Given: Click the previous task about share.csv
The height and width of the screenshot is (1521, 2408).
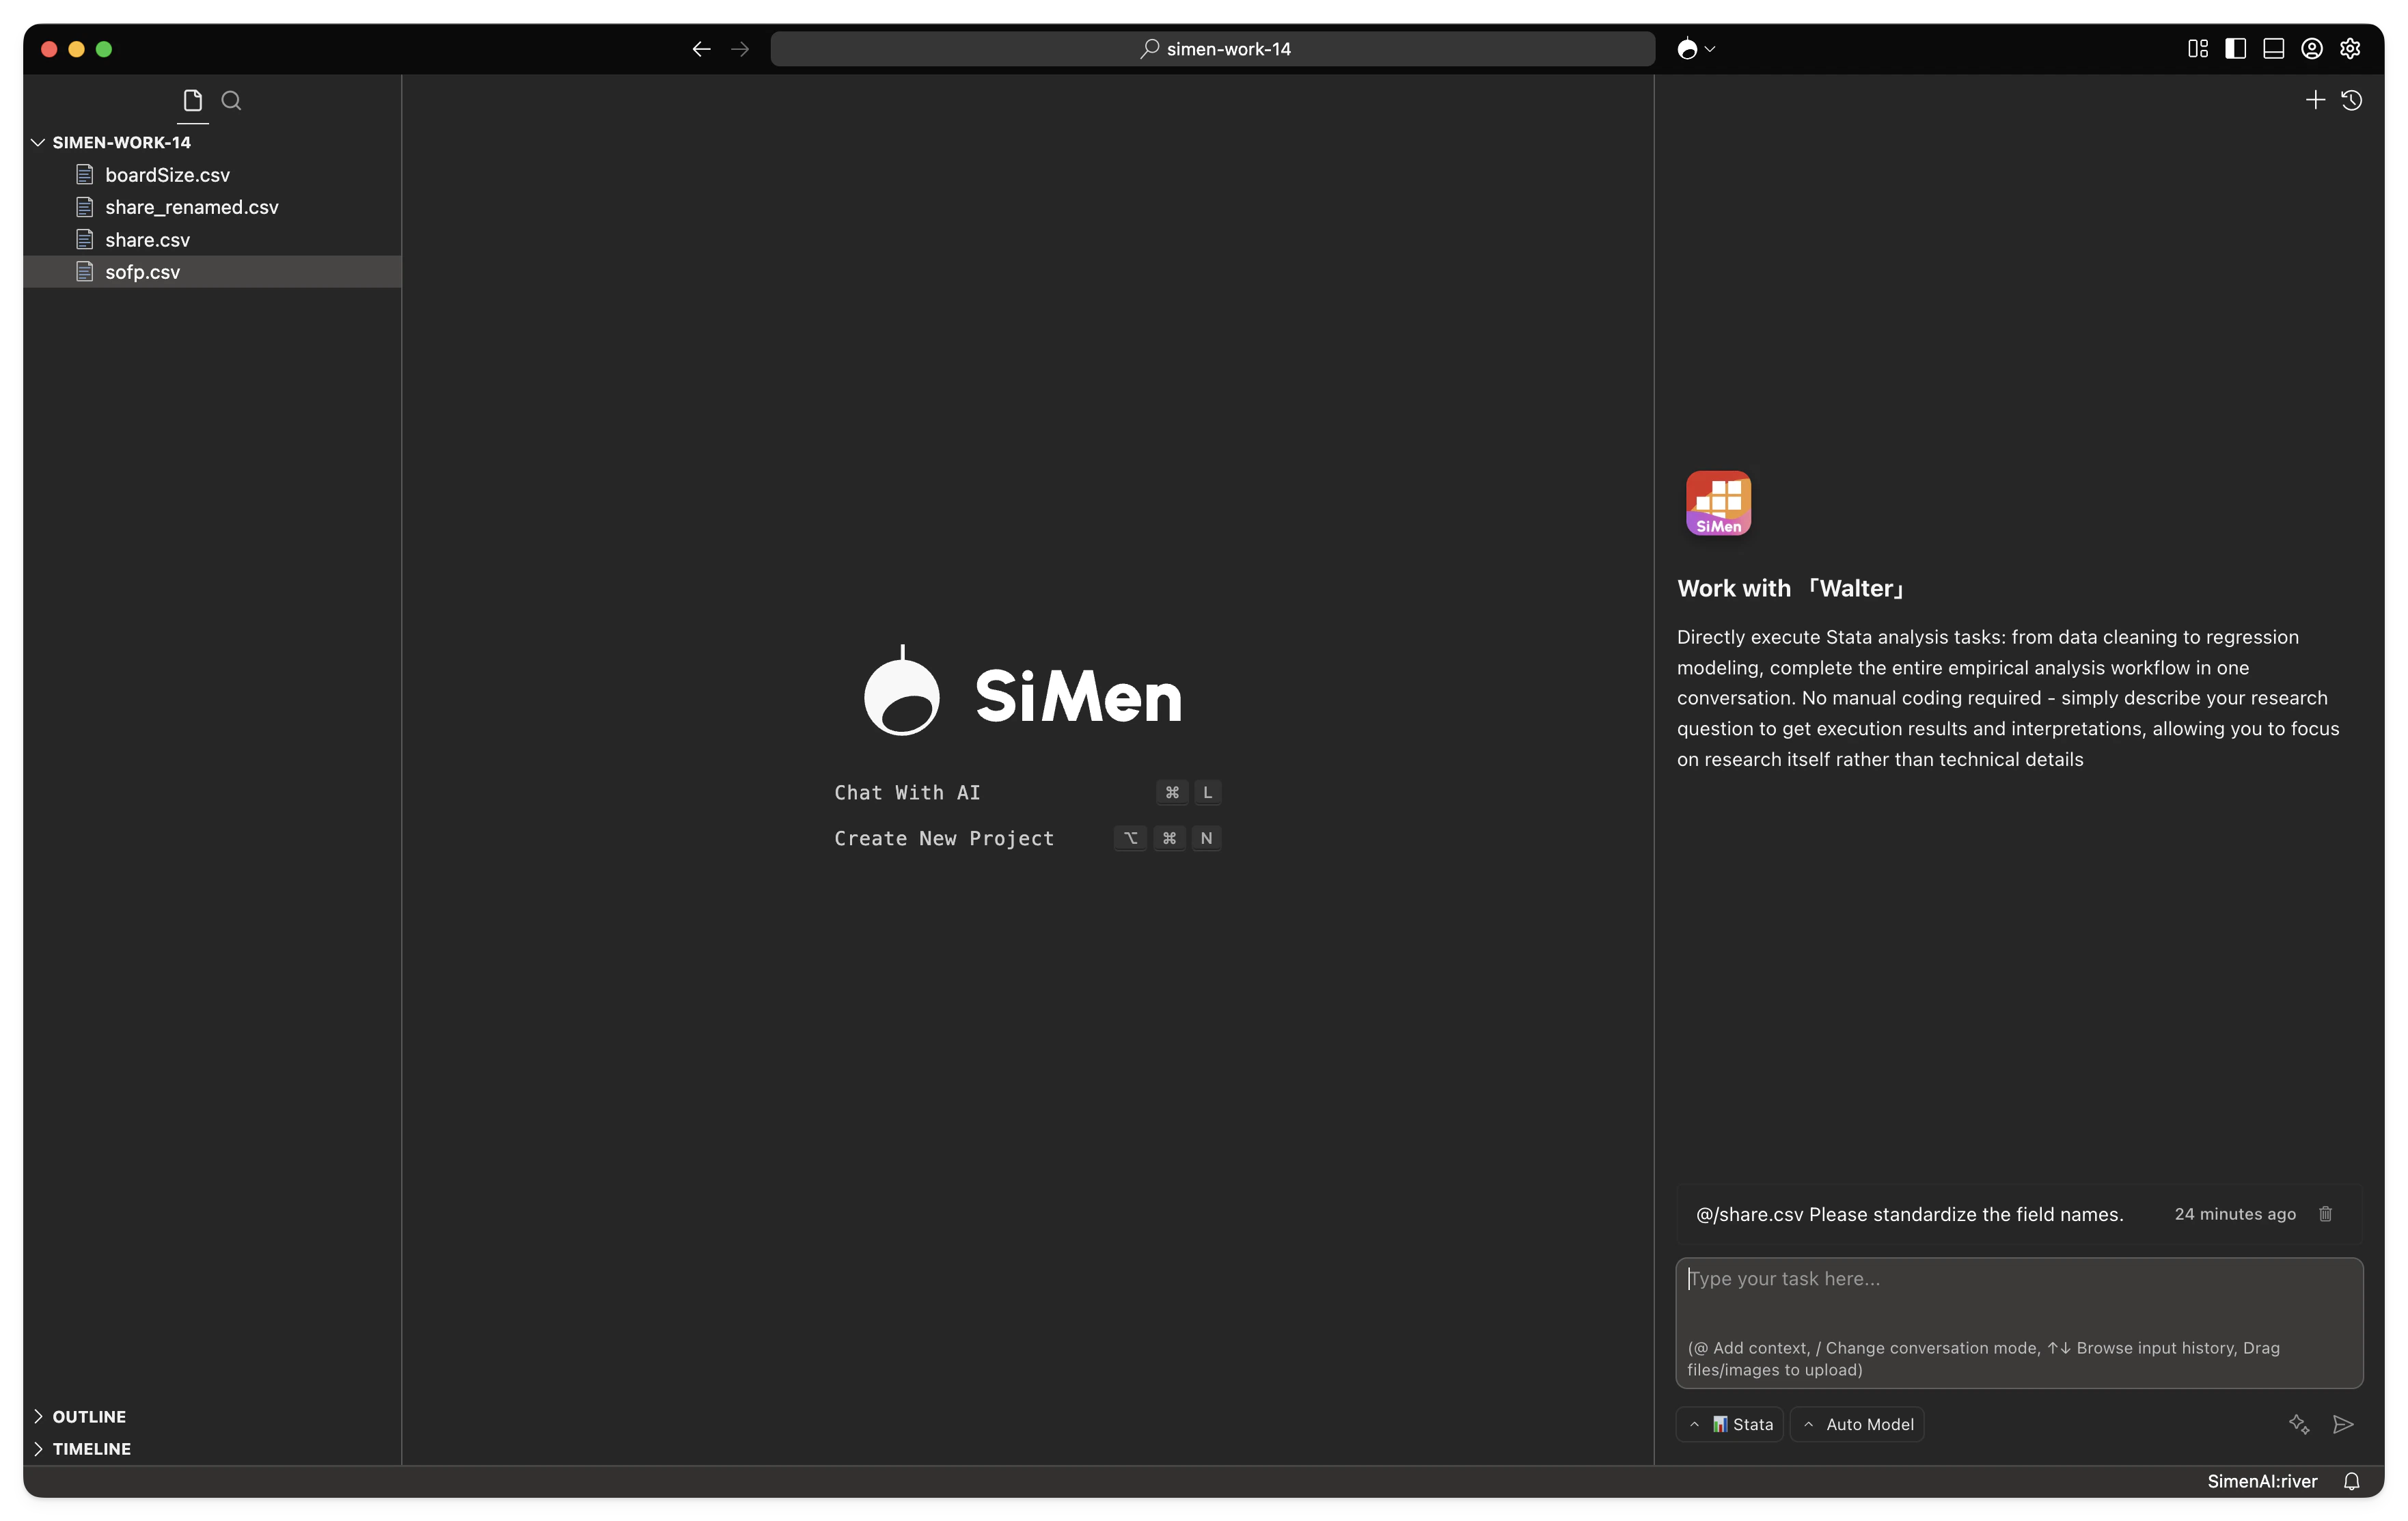Looking at the screenshot, I should pos(1909,1214).
